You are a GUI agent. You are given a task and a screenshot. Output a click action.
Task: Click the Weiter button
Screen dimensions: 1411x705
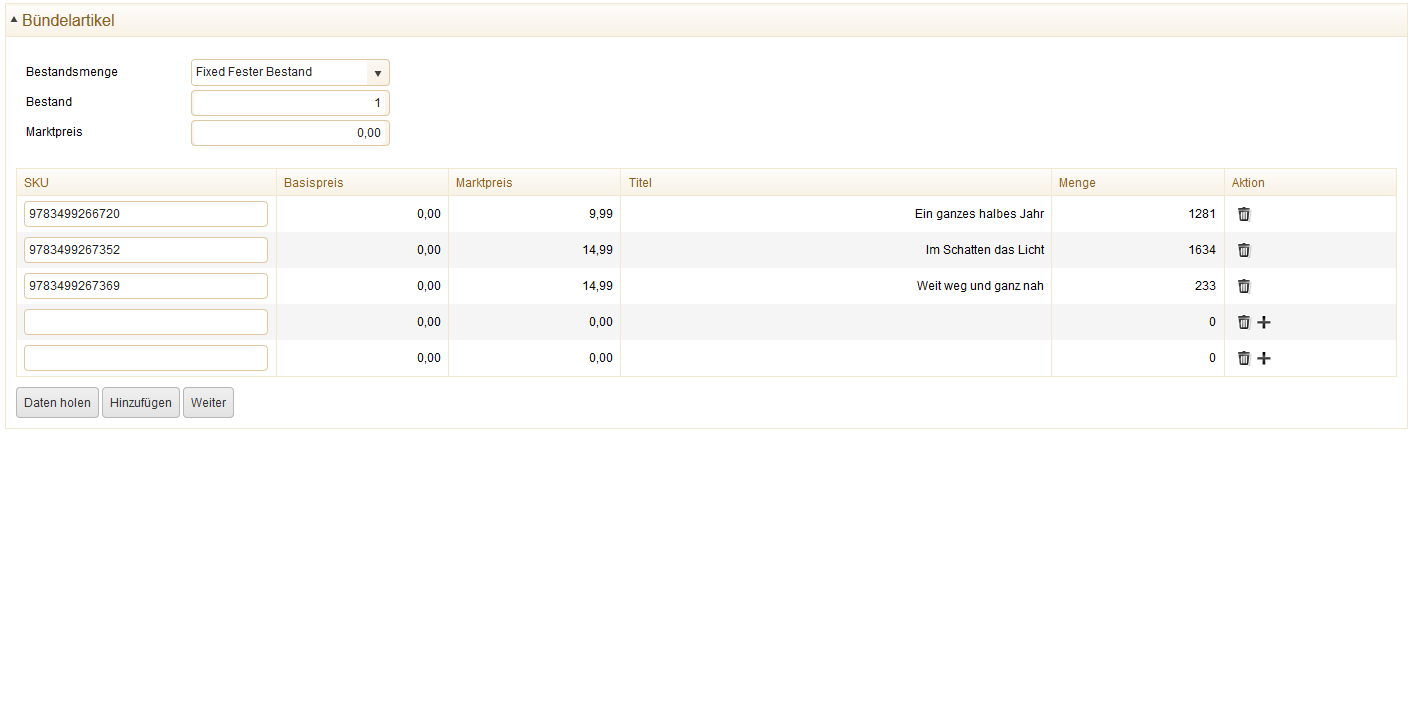coord(208,403)
